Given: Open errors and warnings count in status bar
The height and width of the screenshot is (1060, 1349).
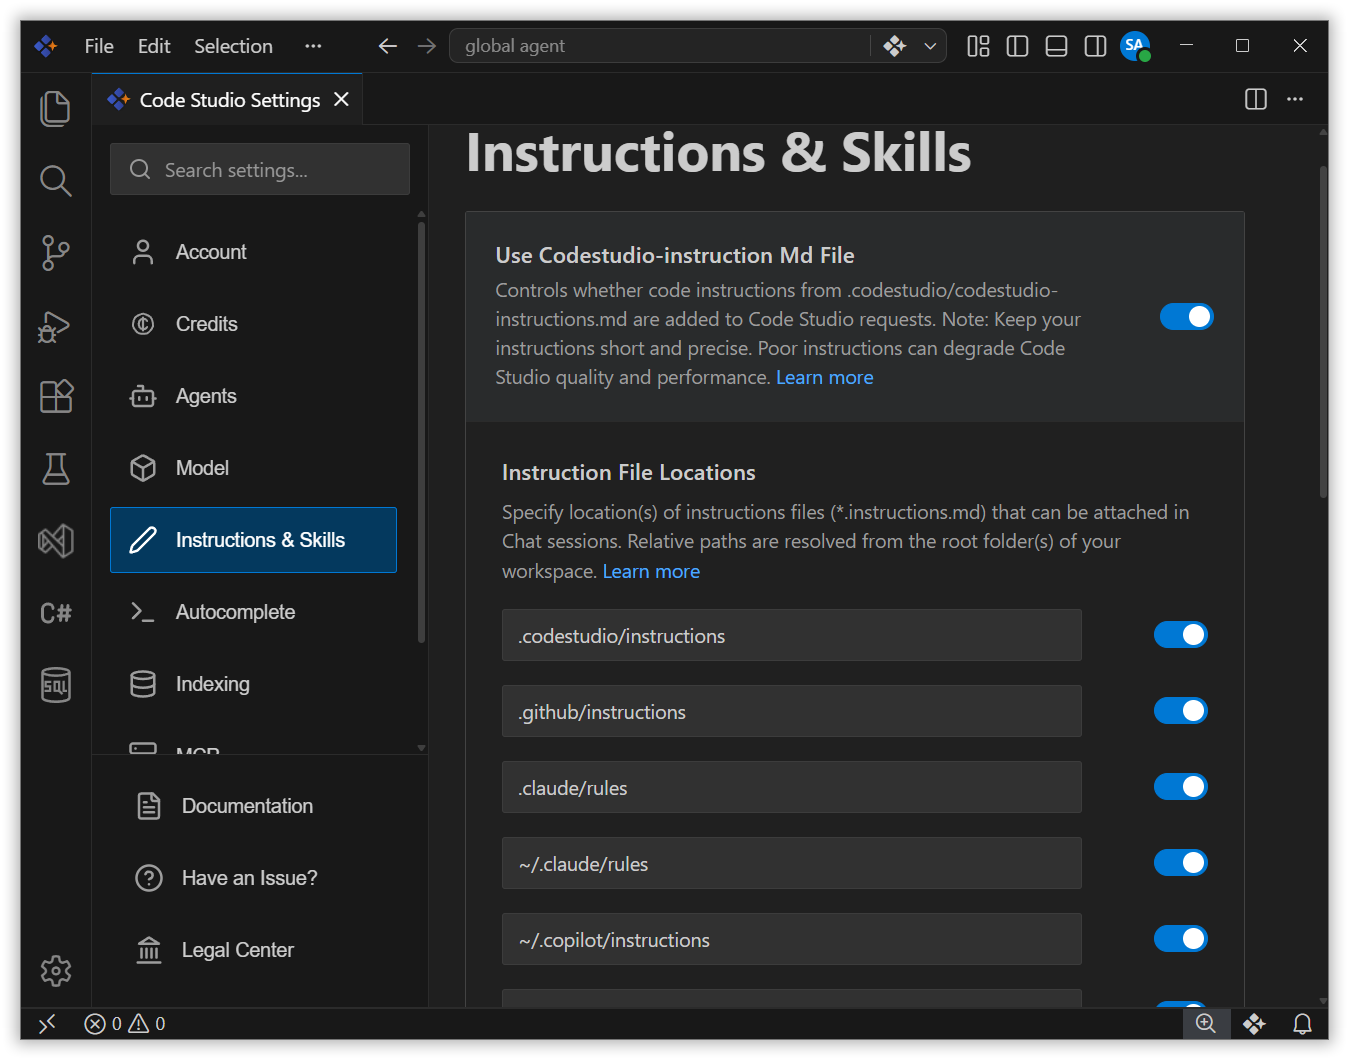Looking at the screenshot, I should click(x=125, y=1023).
